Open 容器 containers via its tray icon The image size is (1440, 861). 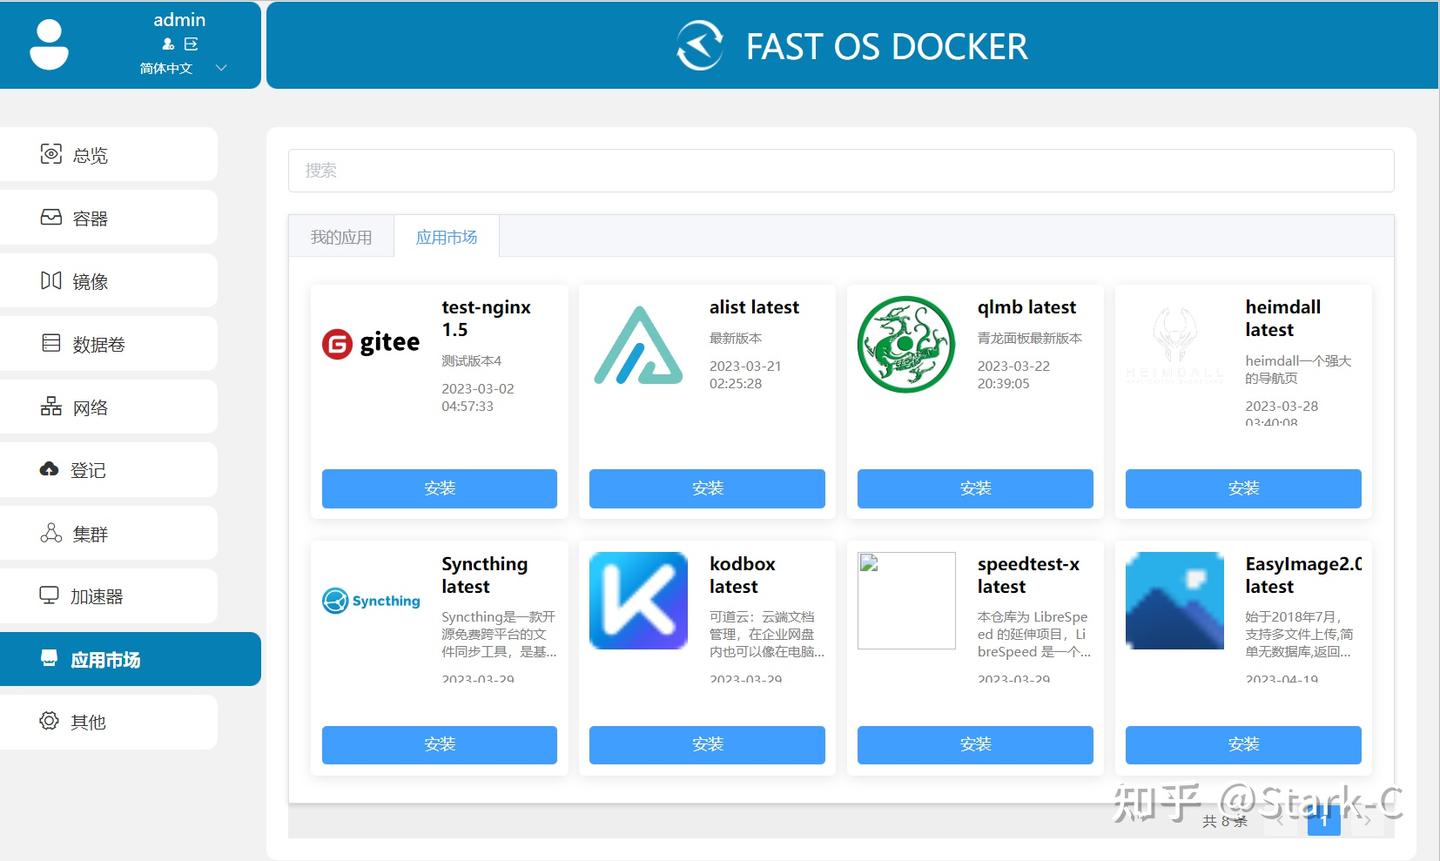(x=51, y=217)
